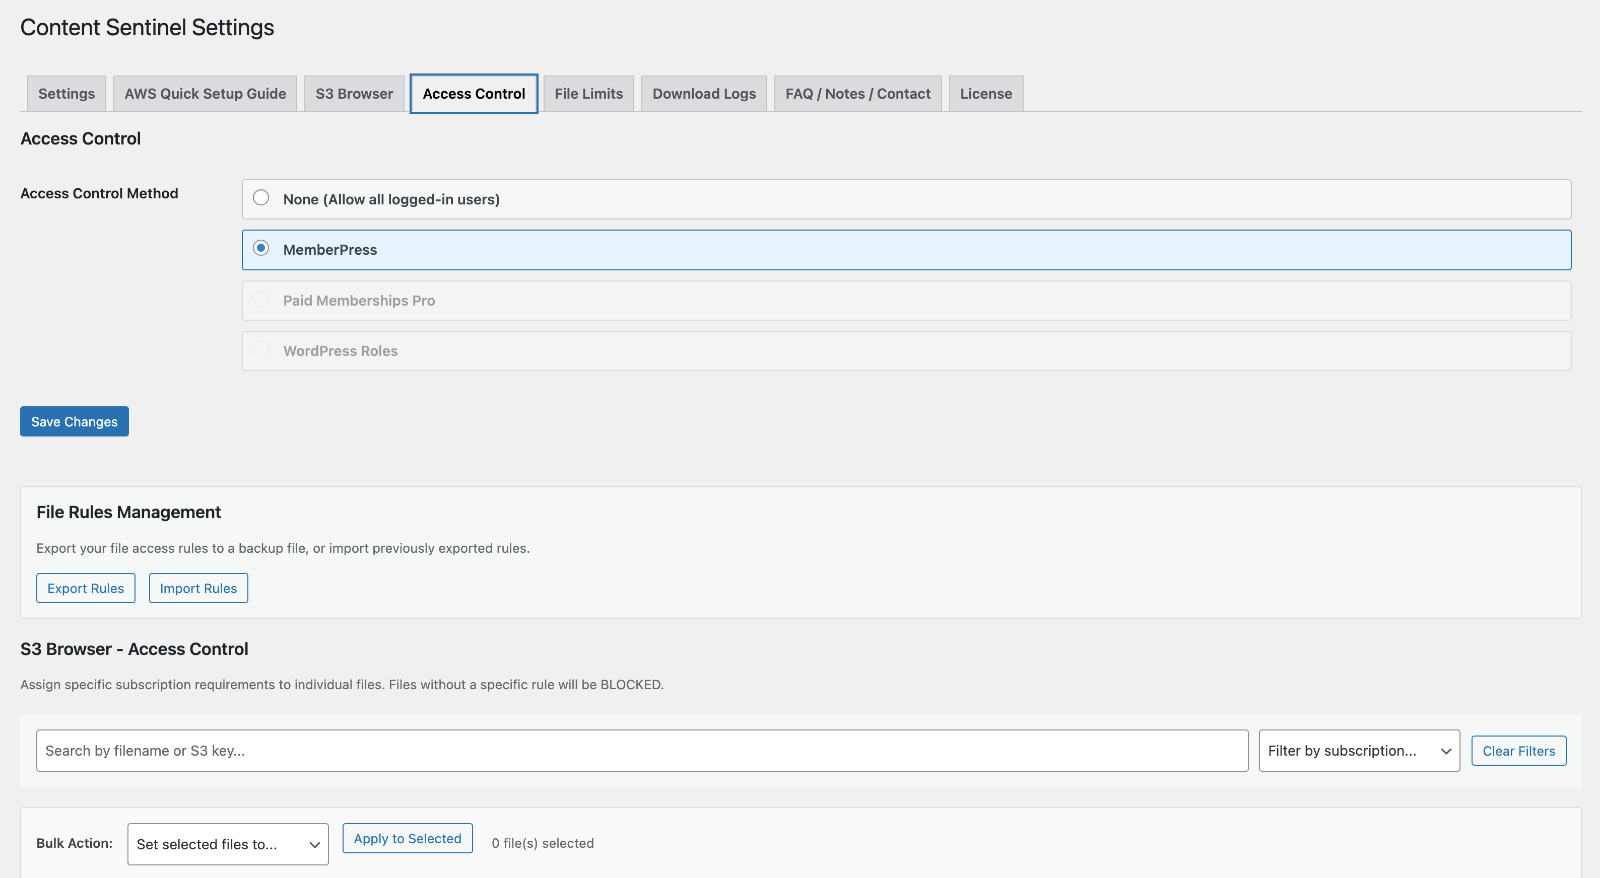The height and width of the screenshot is (878, 1600).
Task: Click the Import Rules button
Action: tap(198, 588)
